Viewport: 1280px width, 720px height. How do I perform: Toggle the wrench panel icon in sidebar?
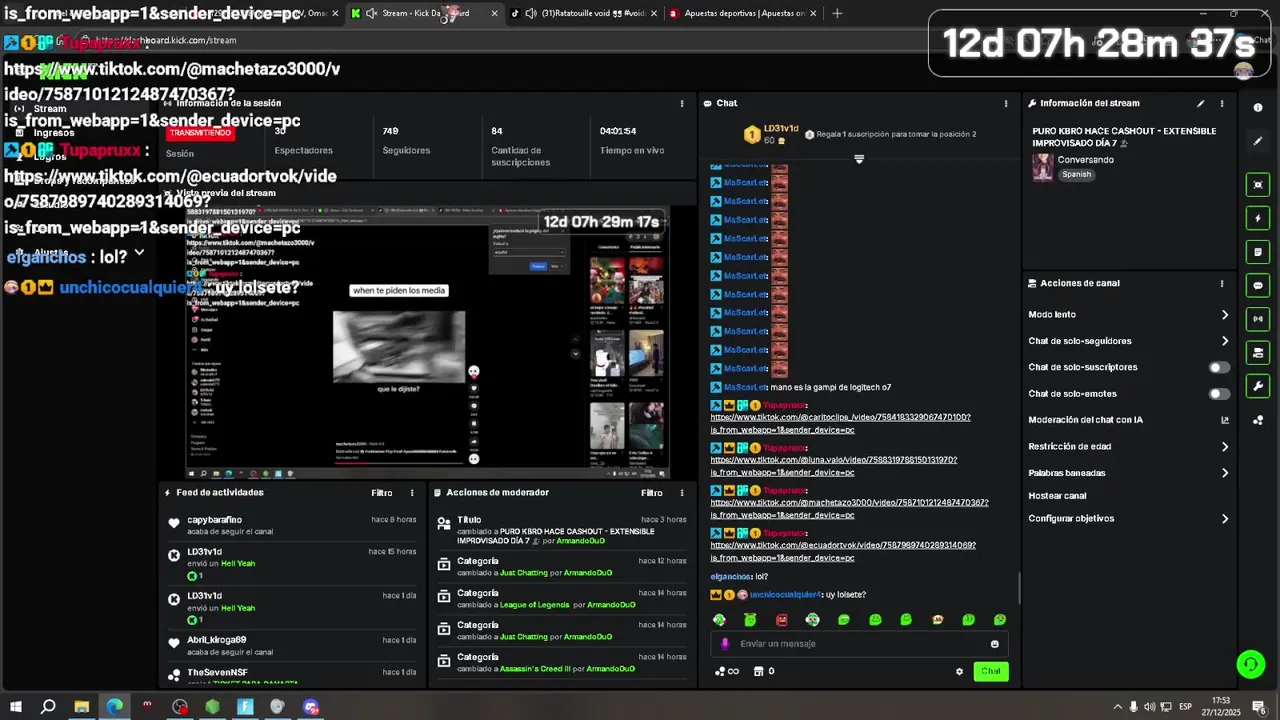point(1258,386)
